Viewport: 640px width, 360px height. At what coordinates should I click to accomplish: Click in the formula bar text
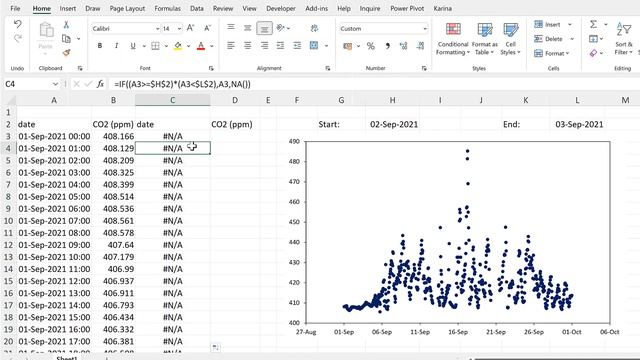pyautogui.click(x=182, y=84)
